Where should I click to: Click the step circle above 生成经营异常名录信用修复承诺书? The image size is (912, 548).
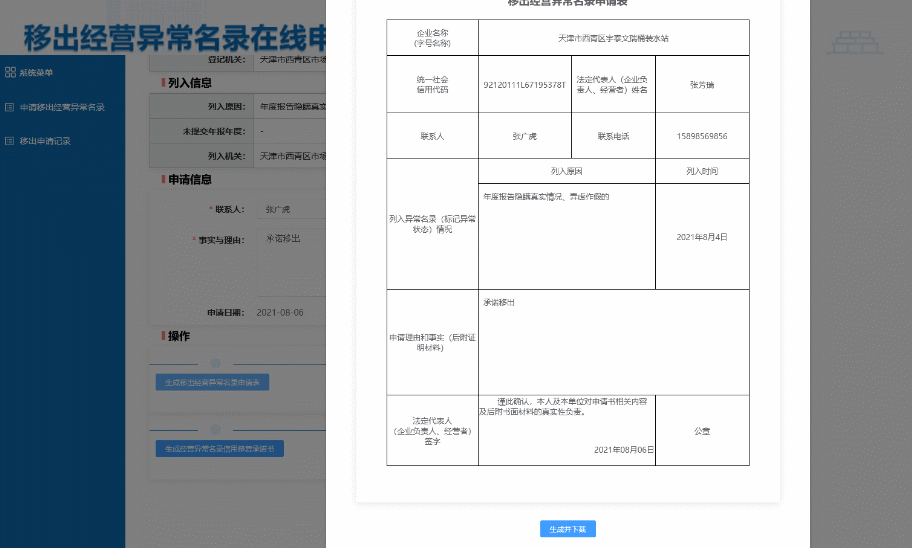pyautogui.click(x=215, y=431)
